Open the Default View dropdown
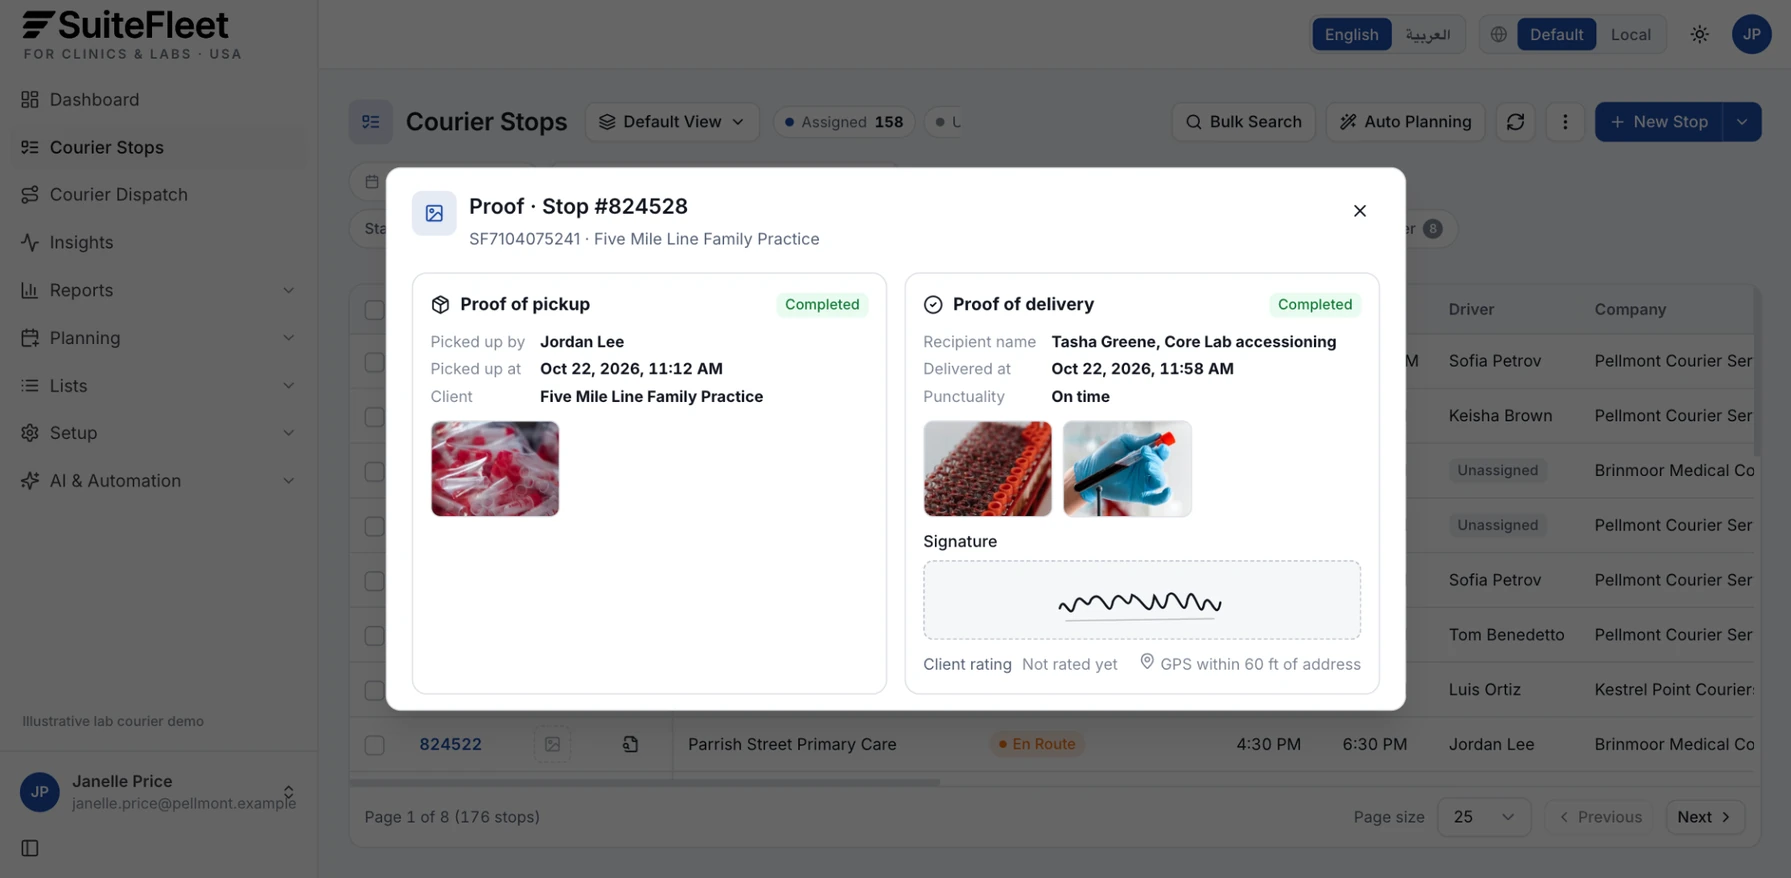1791x878 pixels. [x=672, y=122]
